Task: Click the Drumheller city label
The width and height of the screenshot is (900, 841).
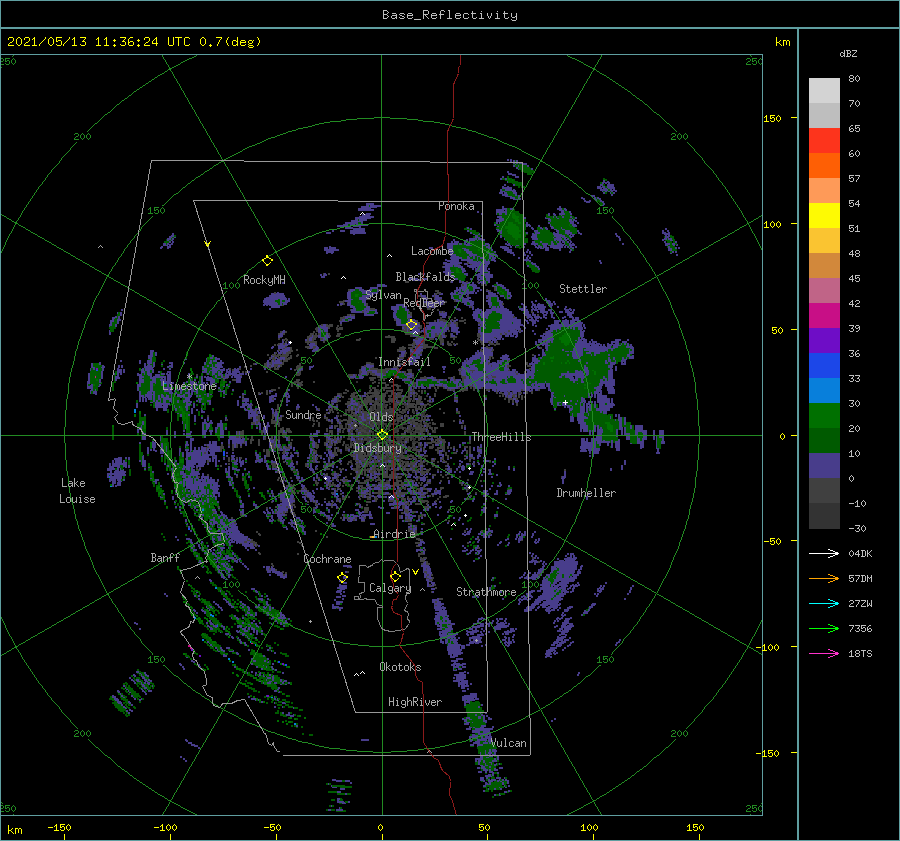Action: click(586, 493)
